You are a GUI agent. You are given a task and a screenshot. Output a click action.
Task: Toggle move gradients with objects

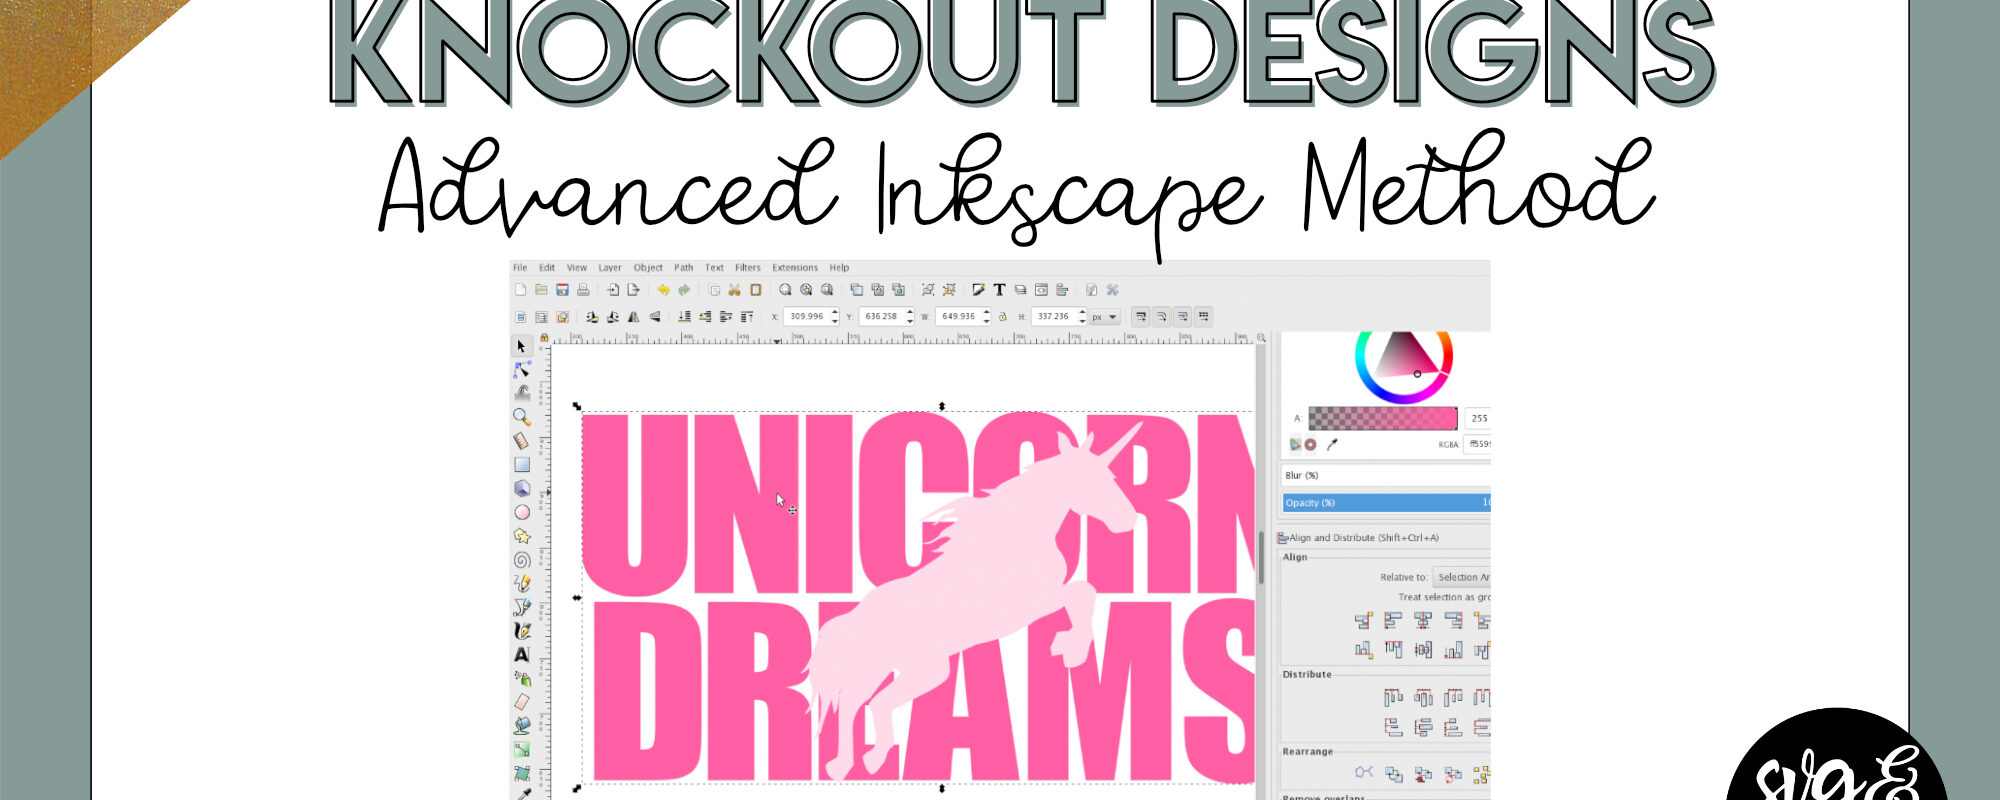click(1183, 316)
